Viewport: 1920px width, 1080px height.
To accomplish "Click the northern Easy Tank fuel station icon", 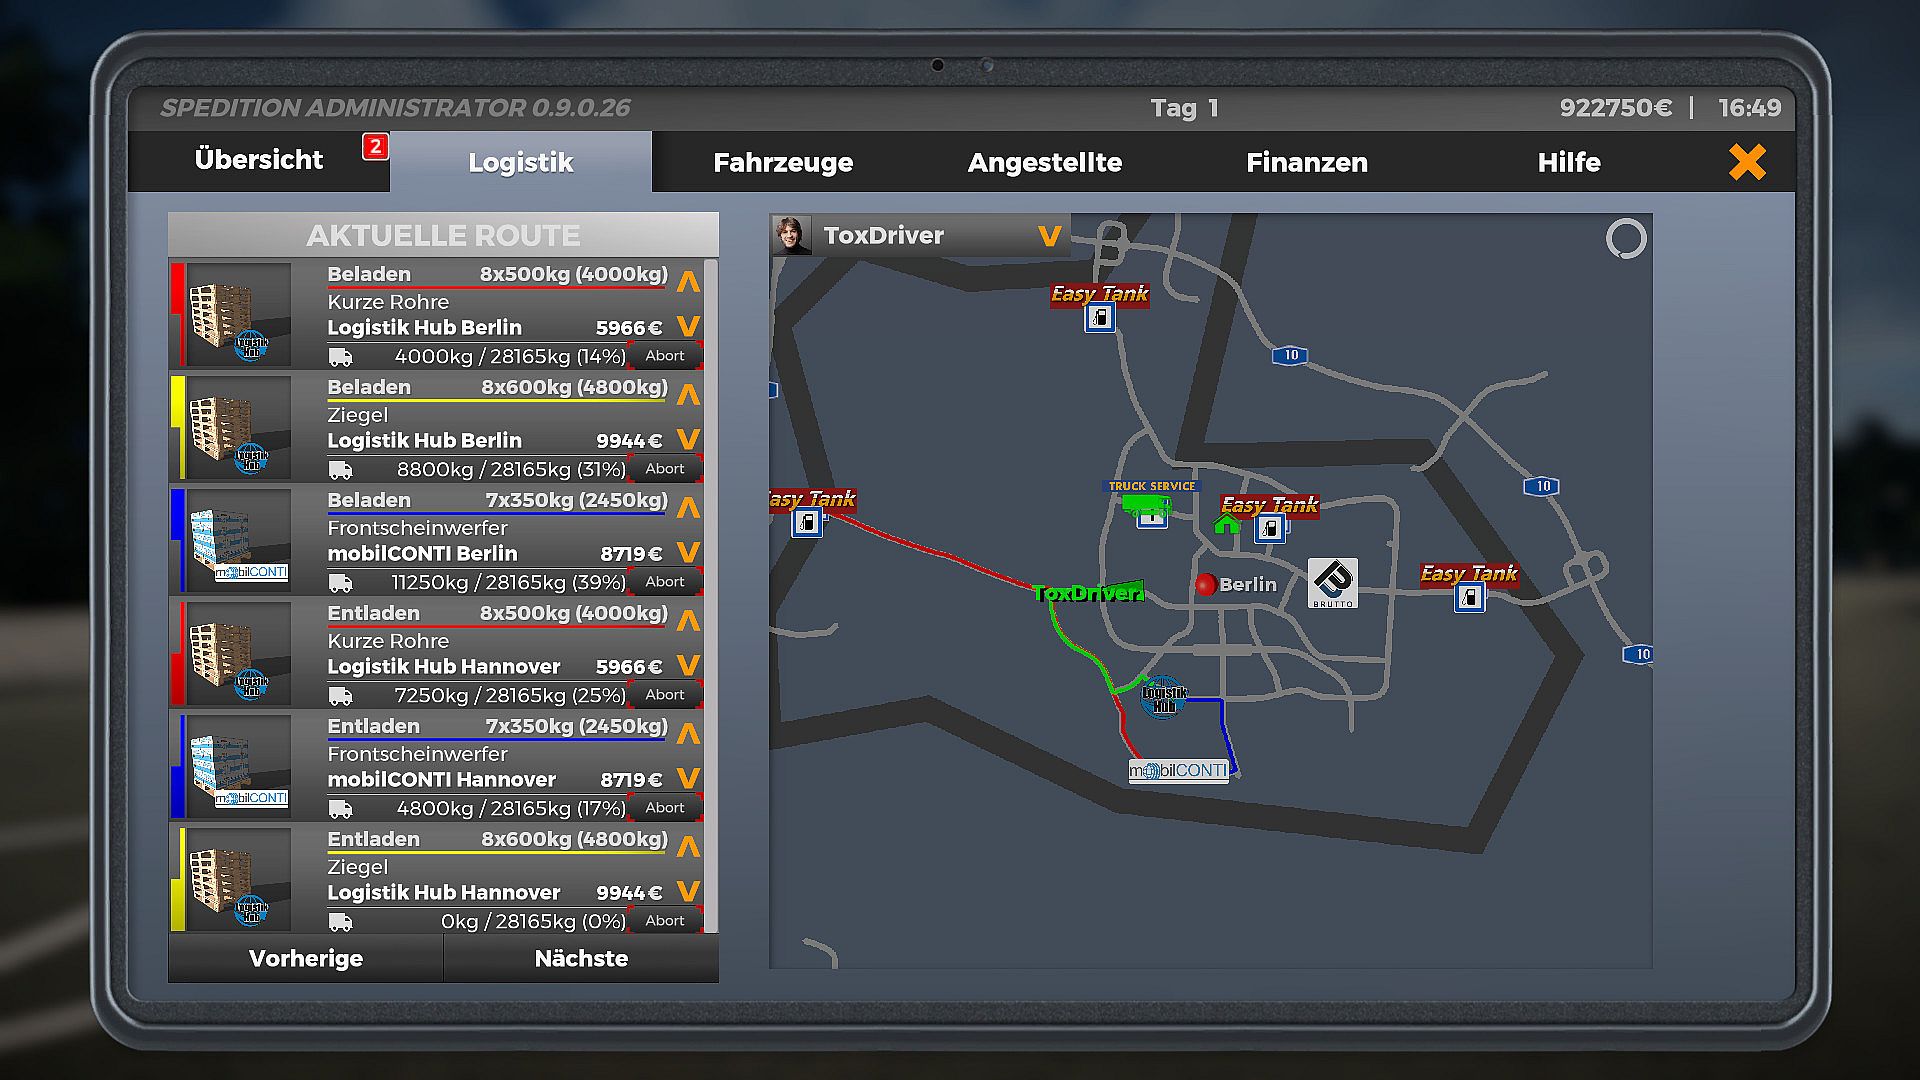I will pyautogui.click(x=1100, y=318).
